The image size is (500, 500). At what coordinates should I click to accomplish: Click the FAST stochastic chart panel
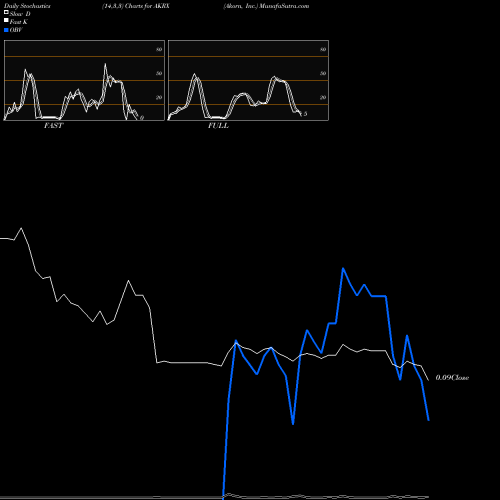pos(84,80)
